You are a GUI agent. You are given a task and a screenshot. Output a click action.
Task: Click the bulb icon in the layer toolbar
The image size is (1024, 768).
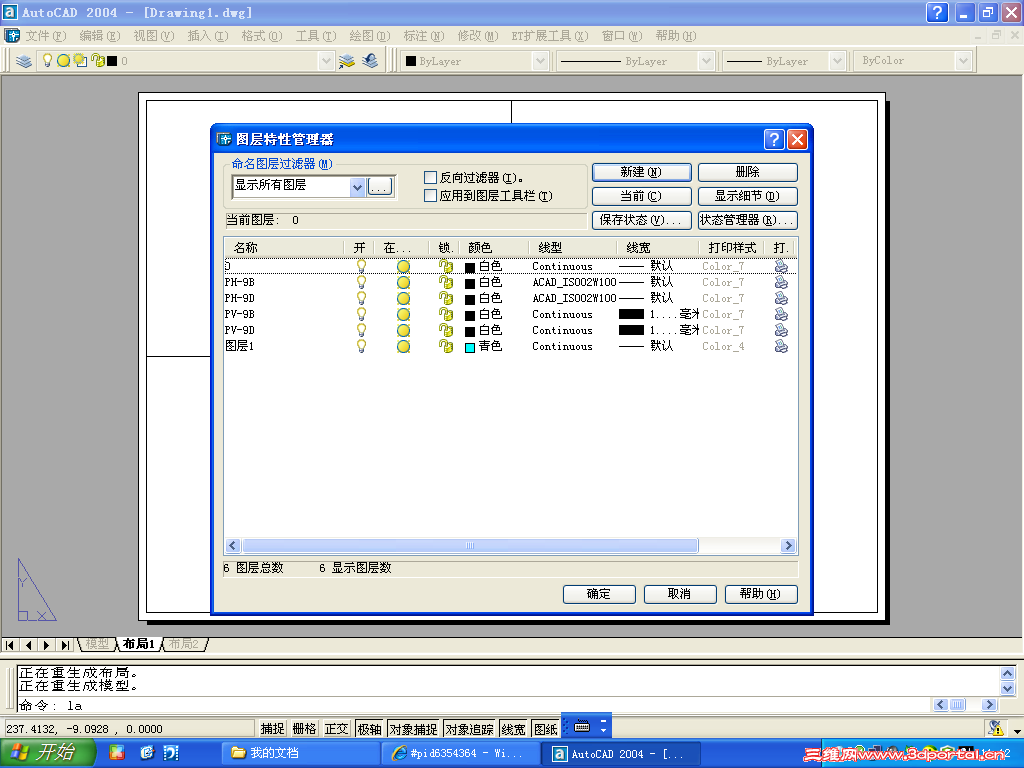click(47, 61)
